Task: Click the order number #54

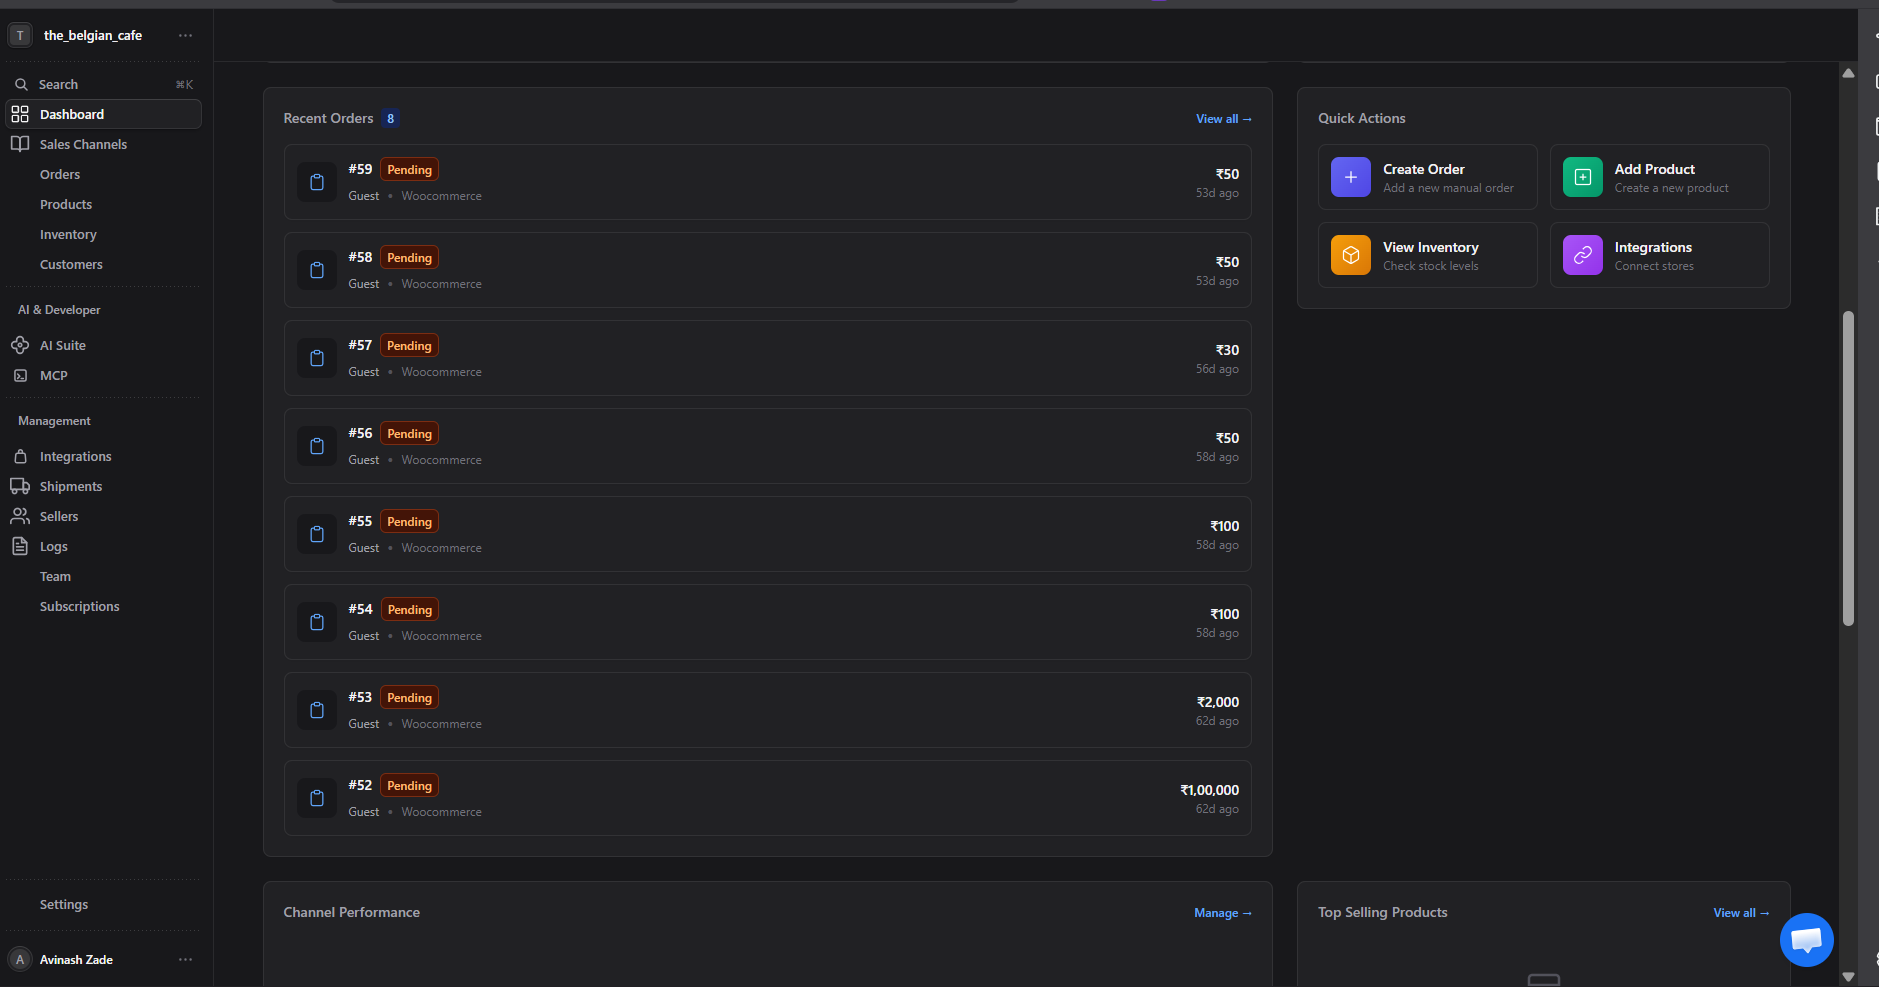Action: (x=360, y=609)
